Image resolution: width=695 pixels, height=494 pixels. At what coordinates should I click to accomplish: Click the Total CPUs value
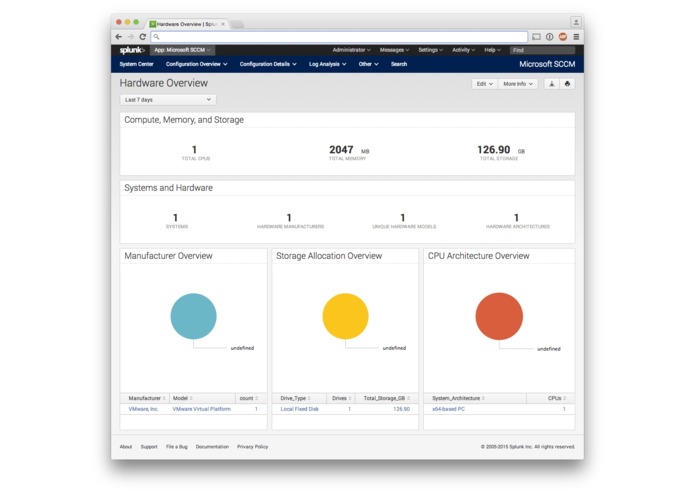click(x=195, y=150)
